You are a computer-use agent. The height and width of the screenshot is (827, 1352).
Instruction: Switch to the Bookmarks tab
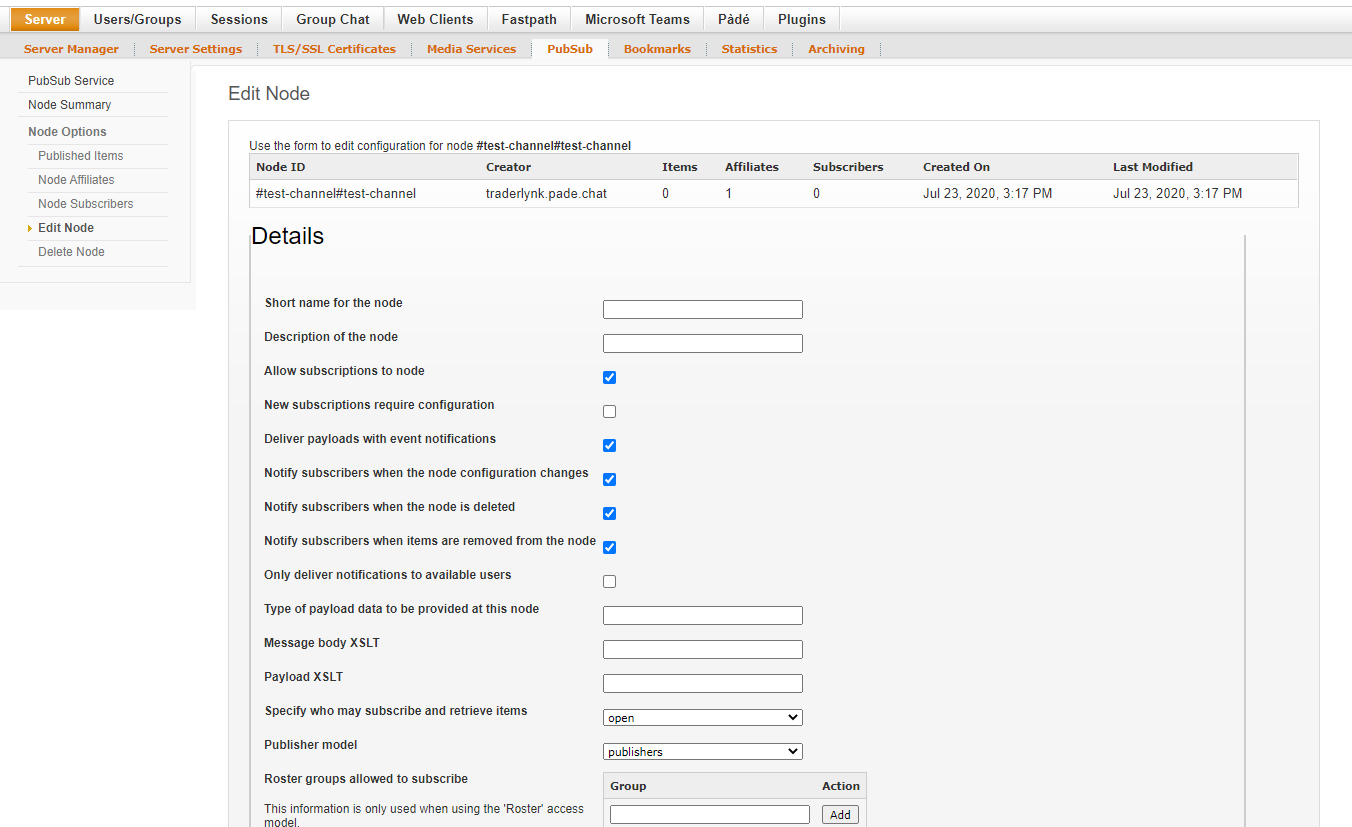[656, 48]
